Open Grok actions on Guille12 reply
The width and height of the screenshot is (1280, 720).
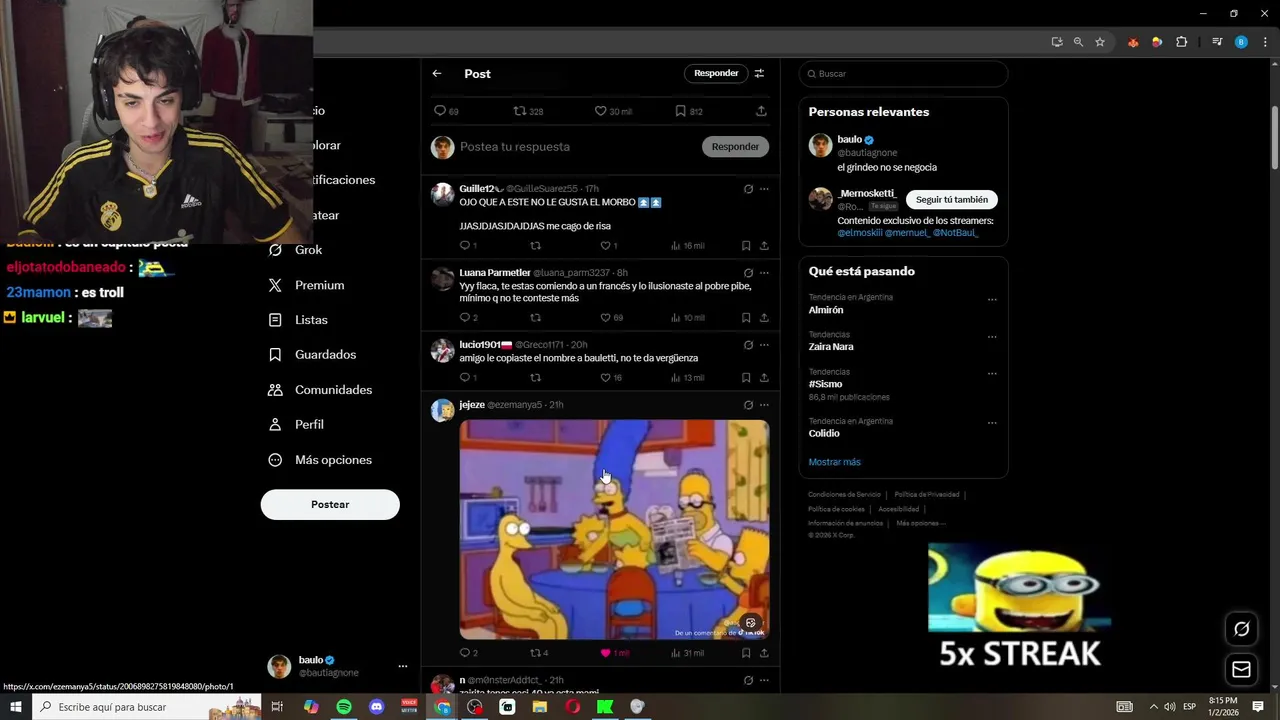(748, 189)
